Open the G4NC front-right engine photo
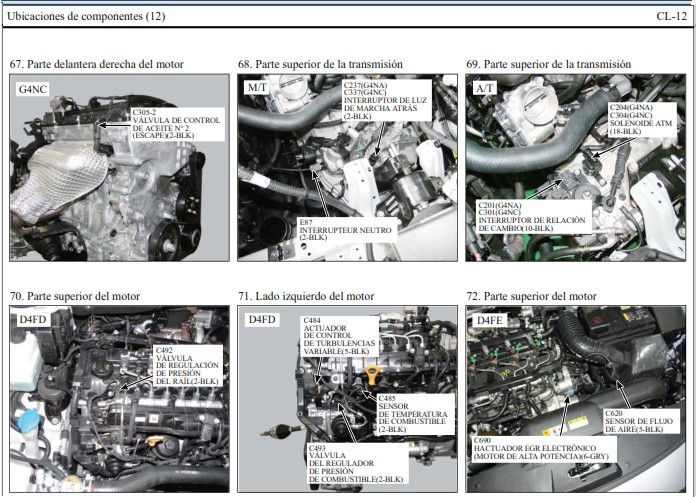The image size is (697, 497). tap(120, 168)
